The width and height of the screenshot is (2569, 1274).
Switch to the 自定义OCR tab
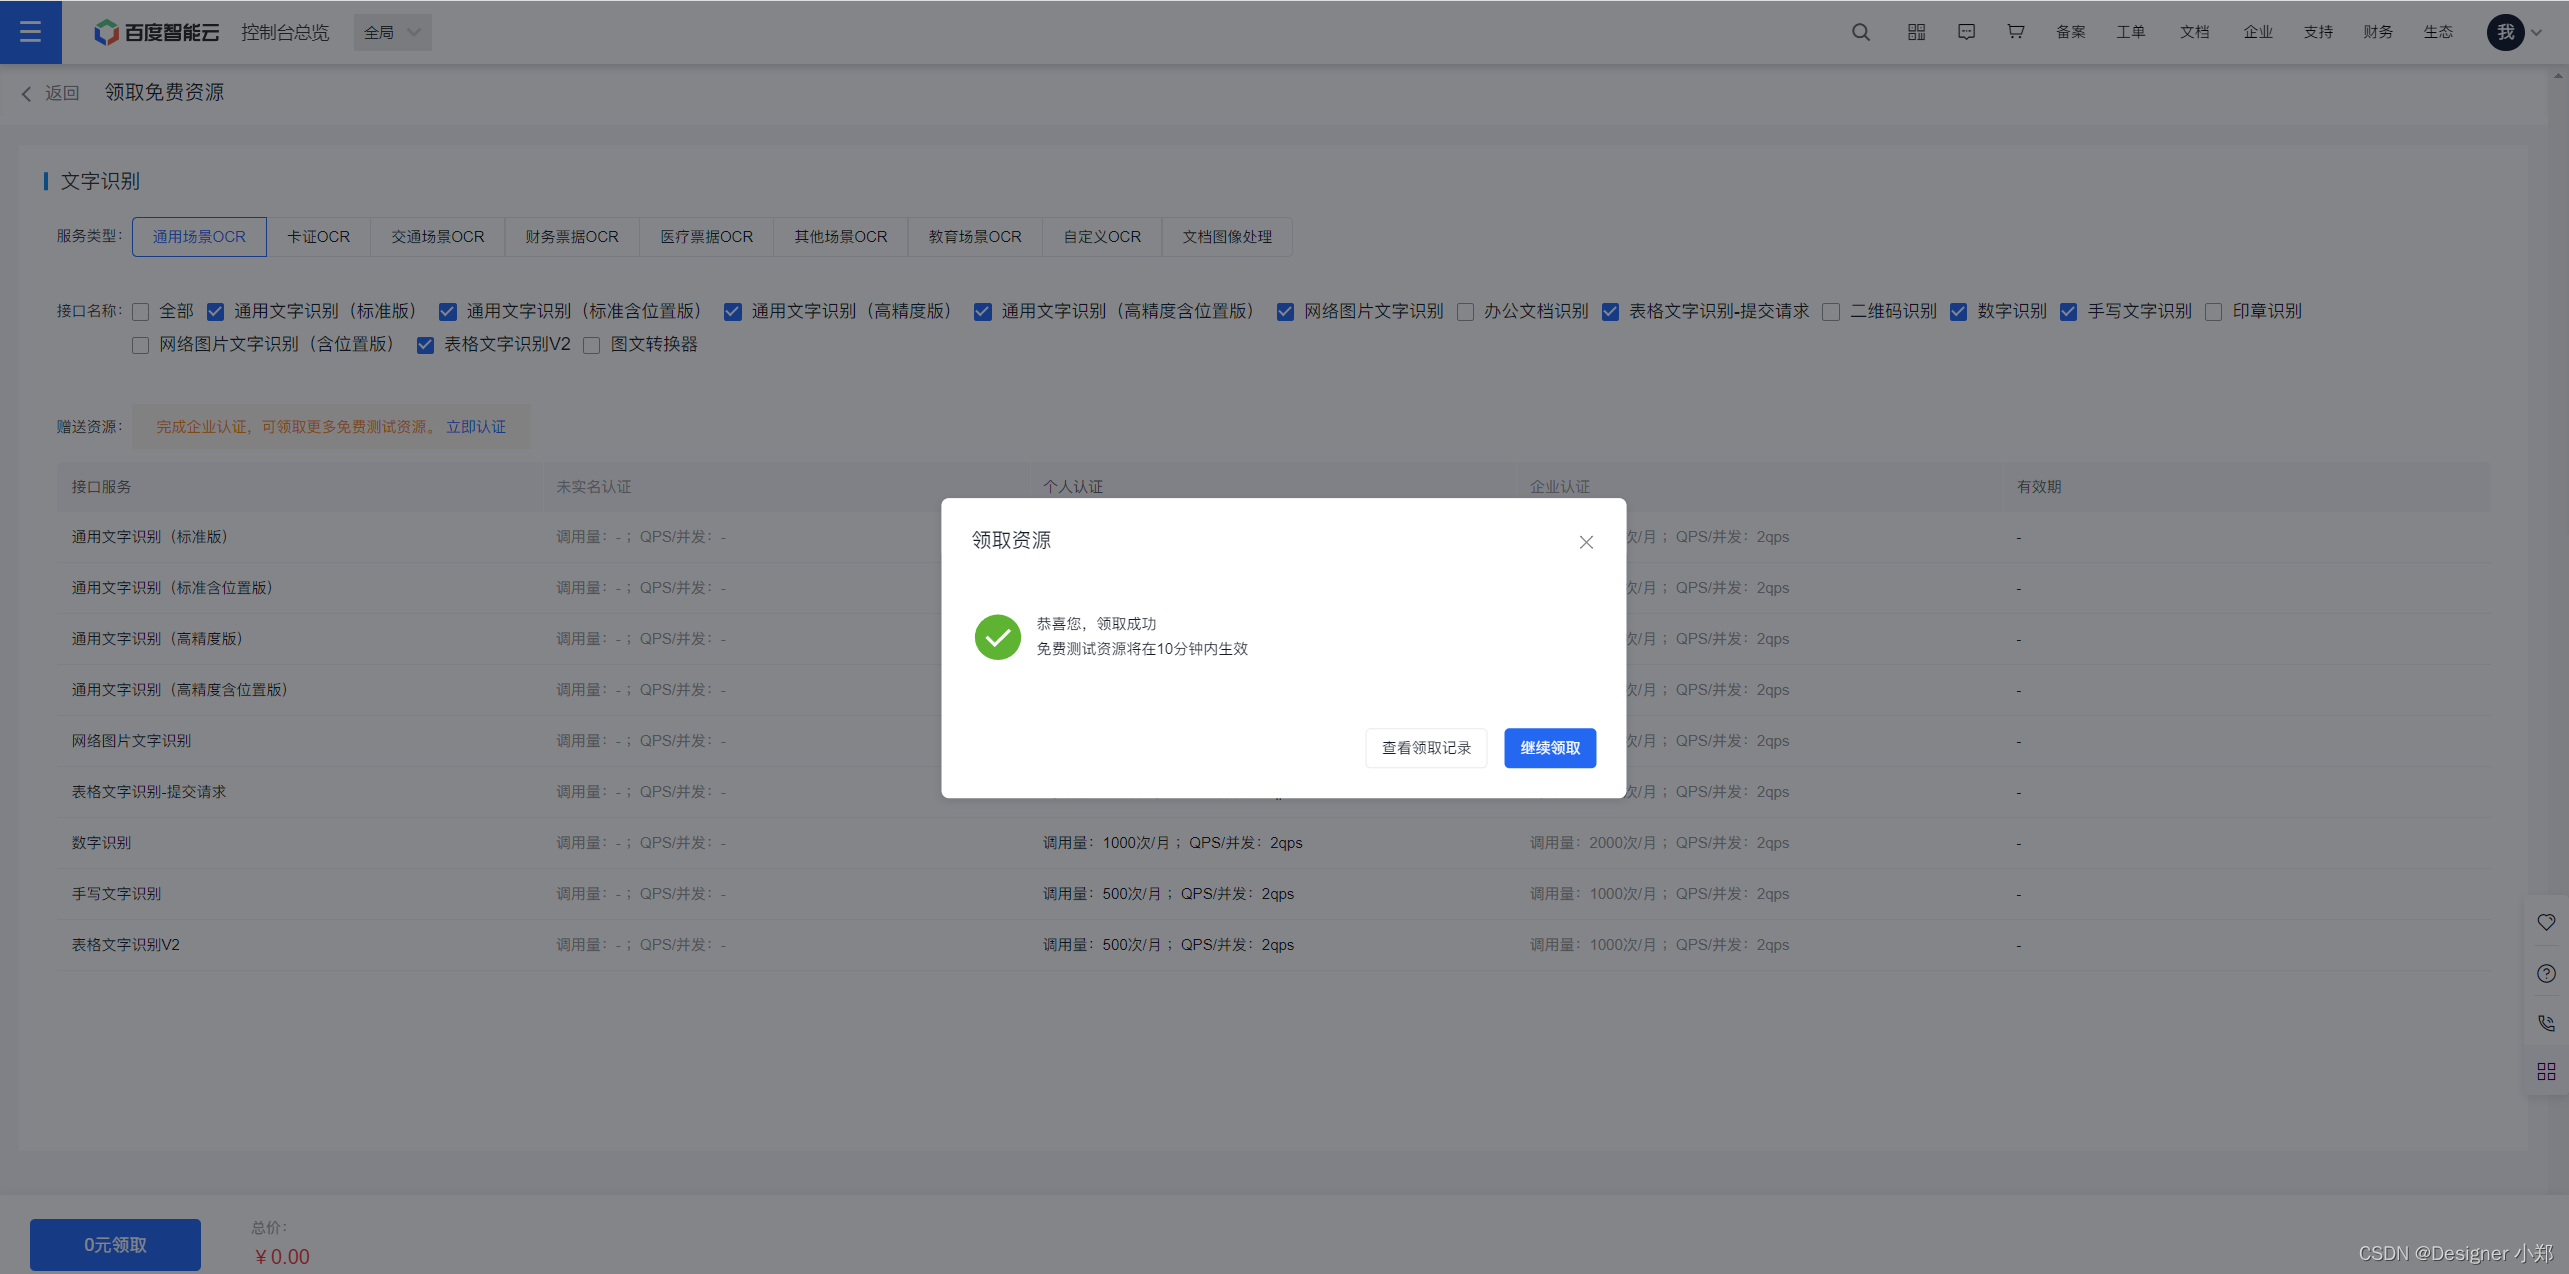pos(1102,237)
